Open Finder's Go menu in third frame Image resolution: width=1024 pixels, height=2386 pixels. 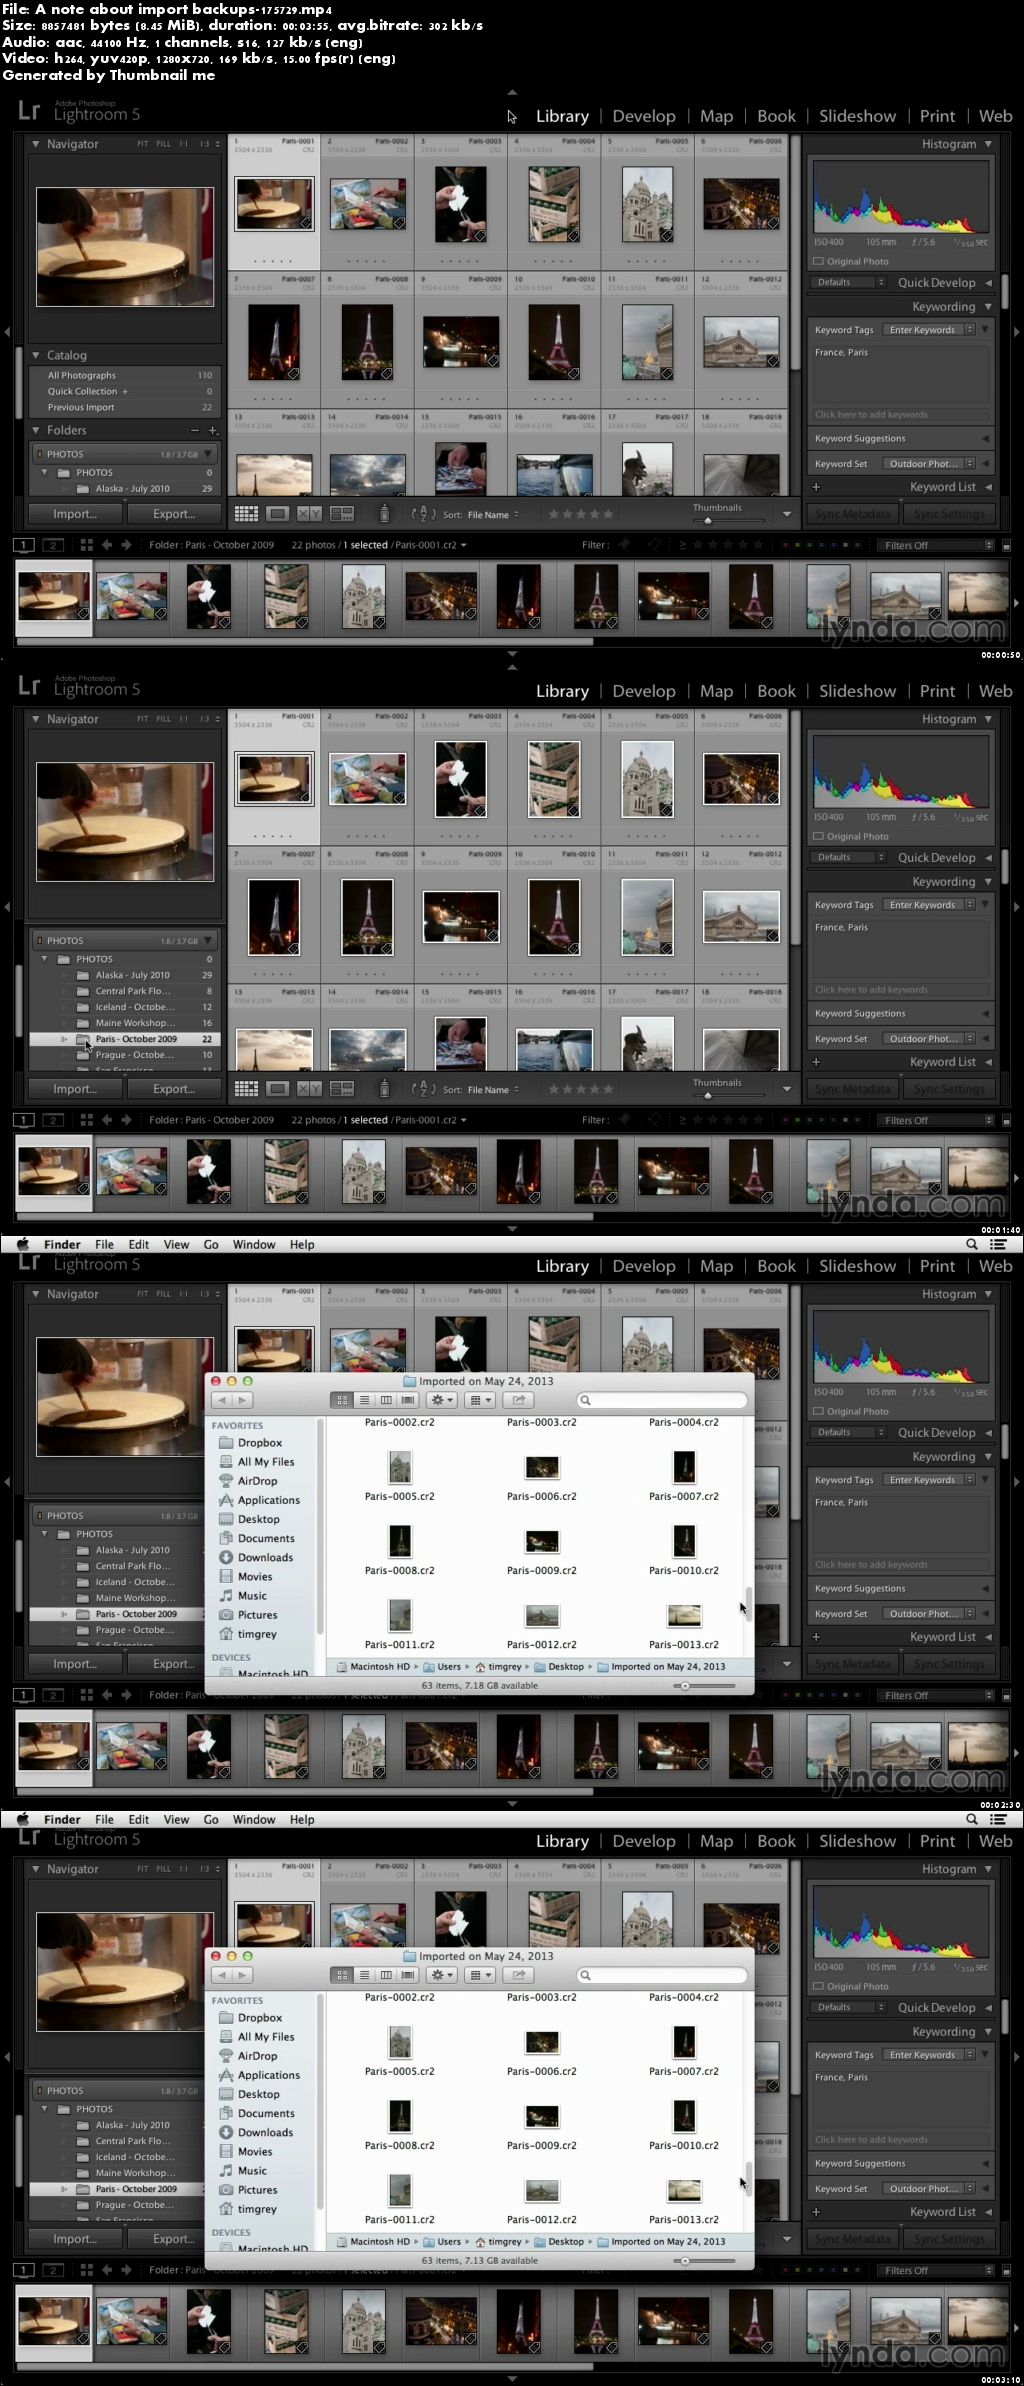211,1245
